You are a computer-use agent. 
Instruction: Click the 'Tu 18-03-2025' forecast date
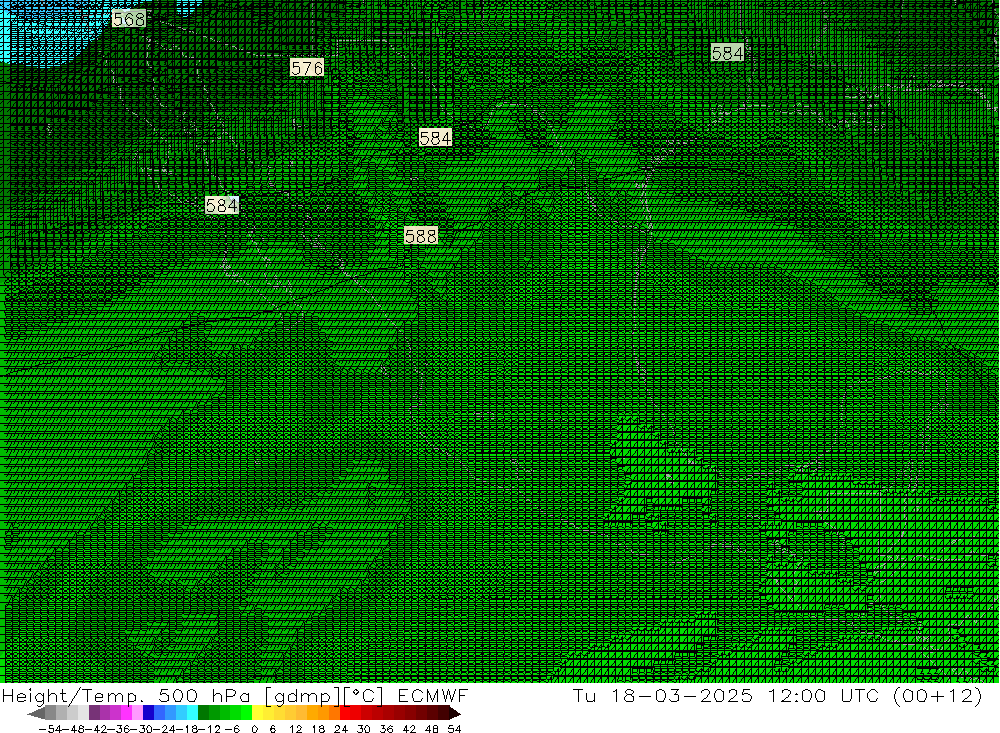pyautogui.click(x=663, y=695)
